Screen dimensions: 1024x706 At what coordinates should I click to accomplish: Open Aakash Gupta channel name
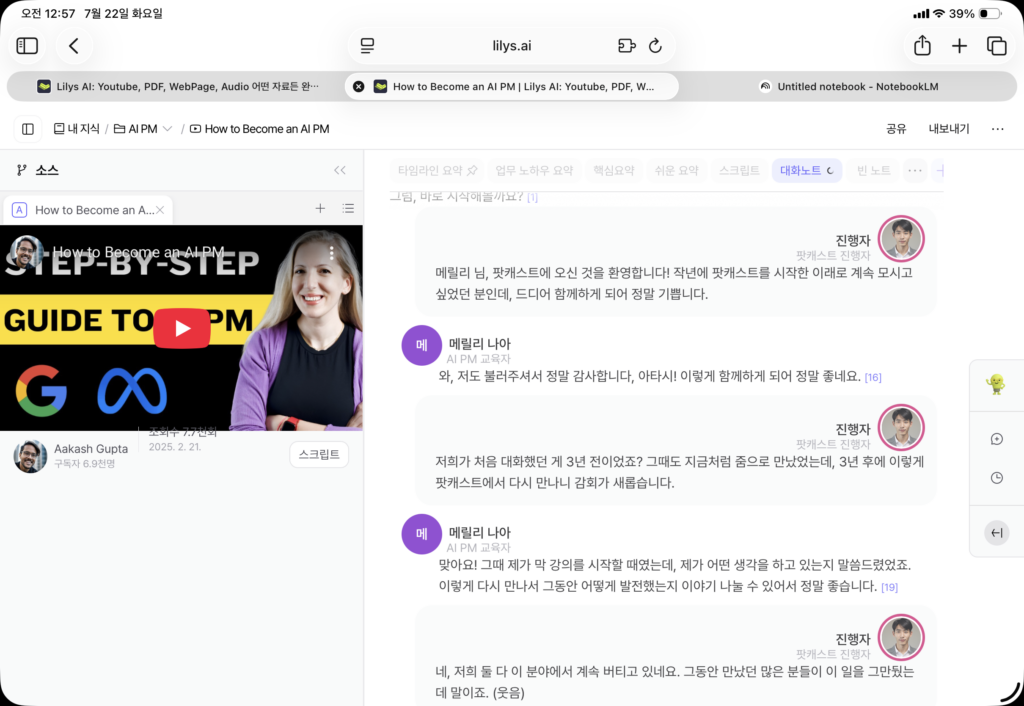pyautogui.click(x=91, y=449)
